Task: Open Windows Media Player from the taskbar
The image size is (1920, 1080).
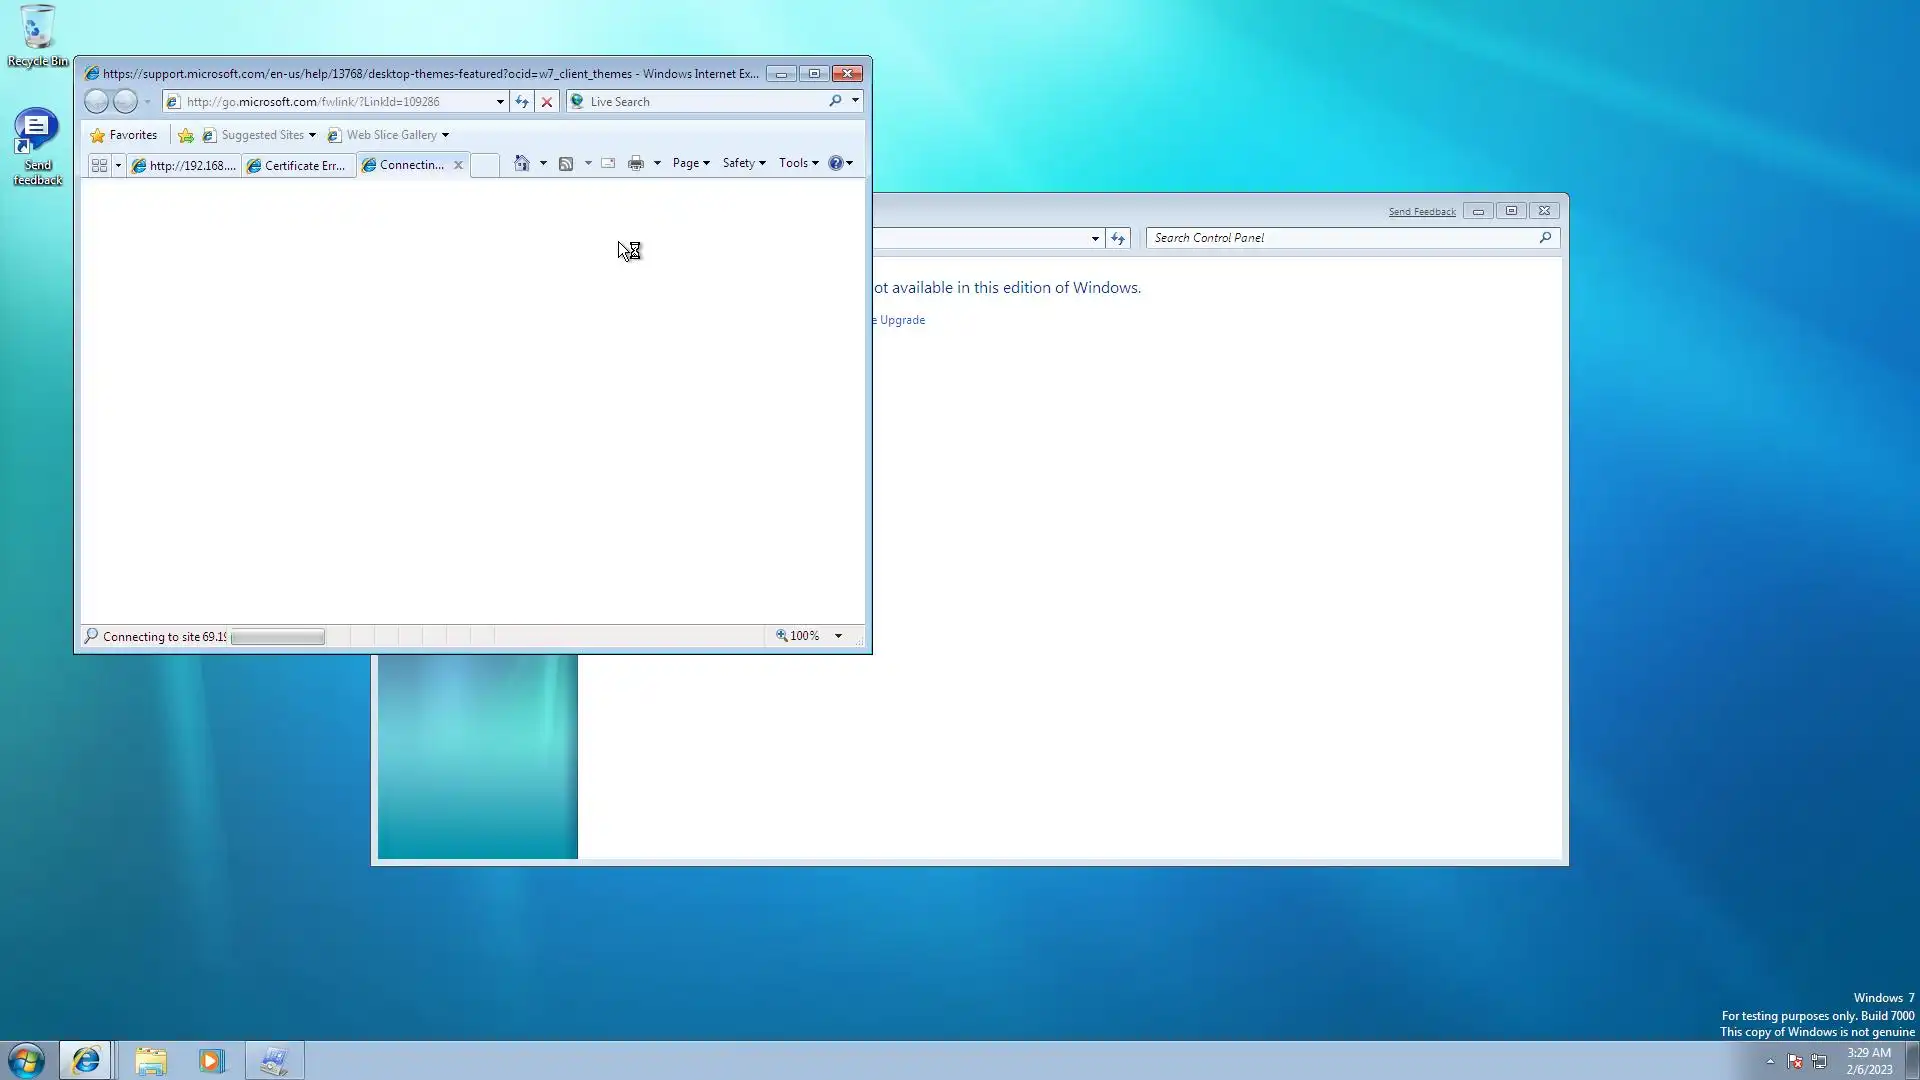Action: 211,1061
